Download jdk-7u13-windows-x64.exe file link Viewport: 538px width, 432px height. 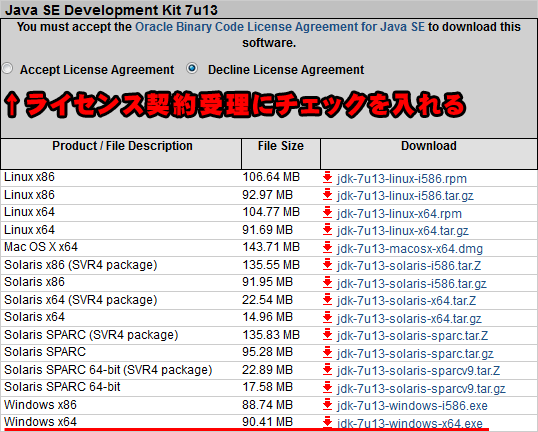[x=410, y=423]
